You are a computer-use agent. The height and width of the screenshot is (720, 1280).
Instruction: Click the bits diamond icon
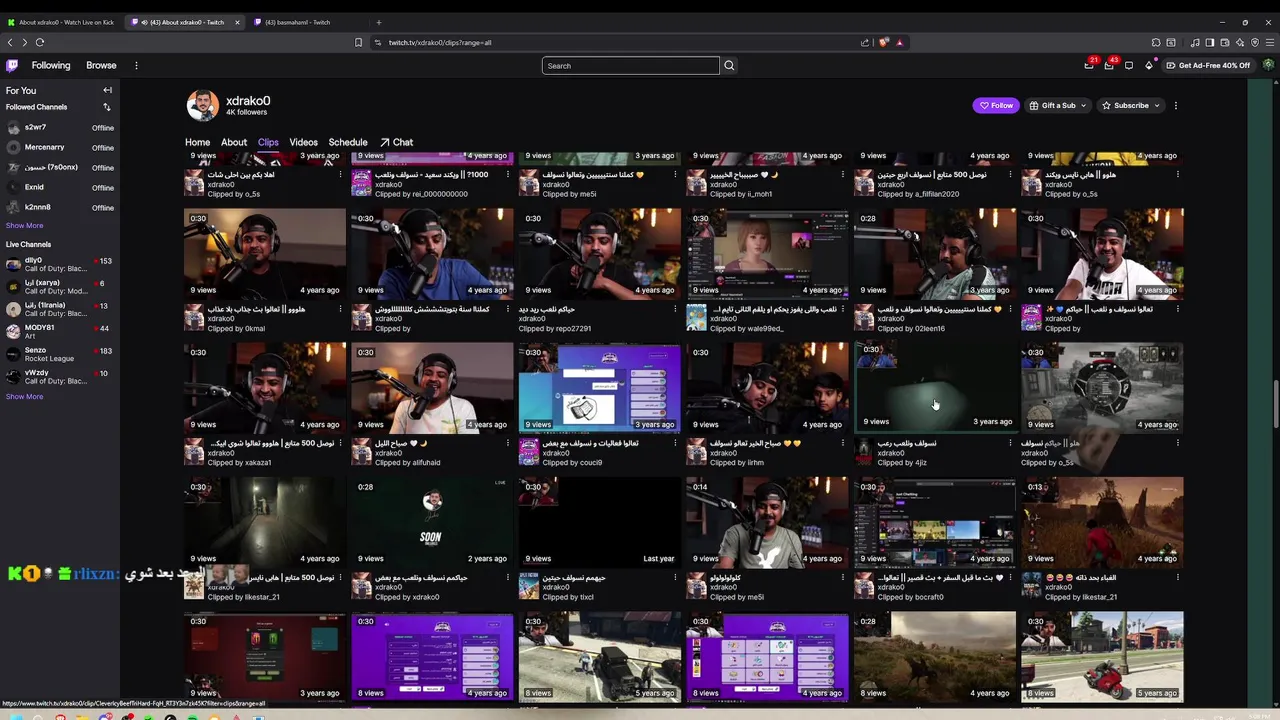1149,65
